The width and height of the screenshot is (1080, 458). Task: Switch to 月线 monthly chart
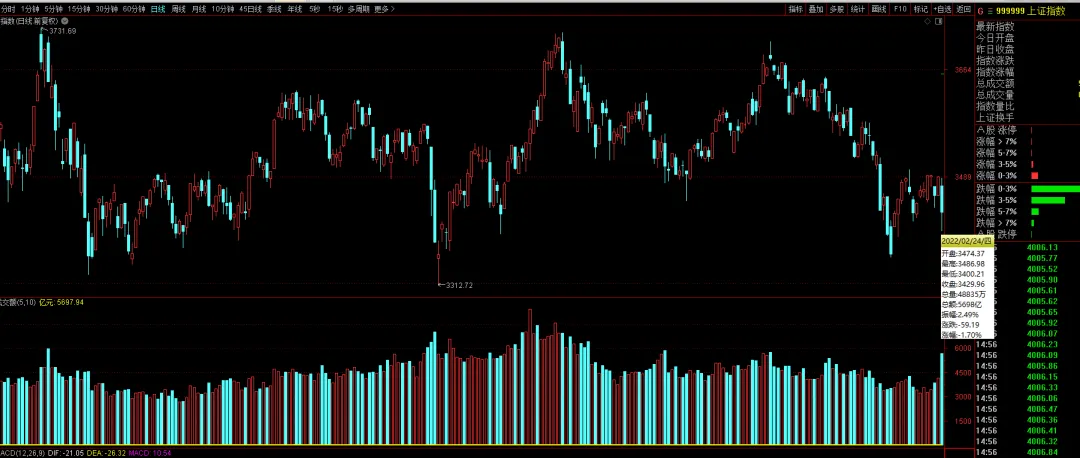(199, 9)
